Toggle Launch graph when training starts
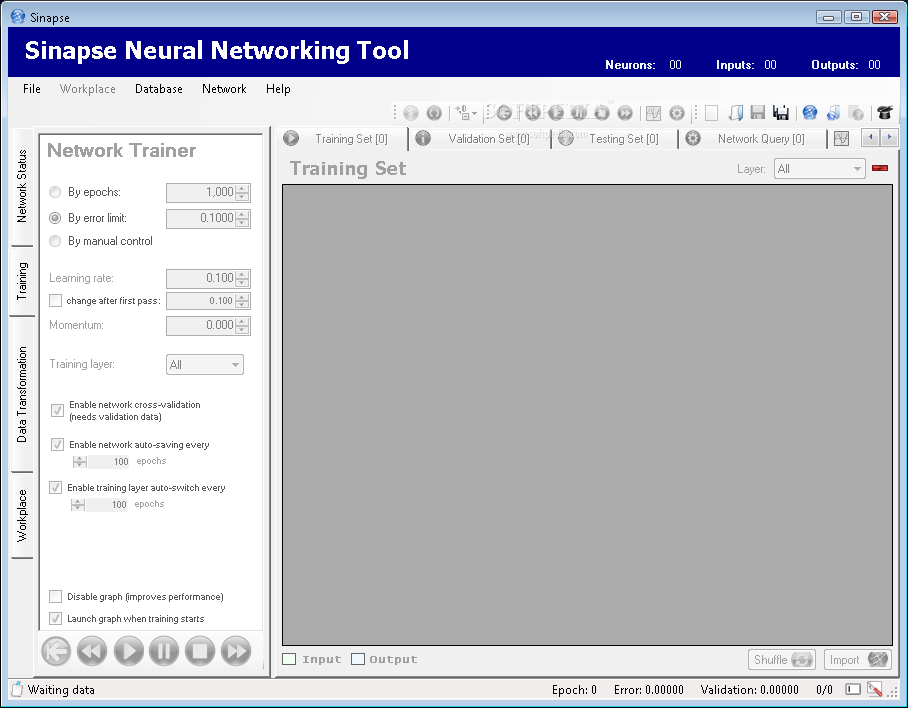This screenshot has width=908, height=708. 56,618
